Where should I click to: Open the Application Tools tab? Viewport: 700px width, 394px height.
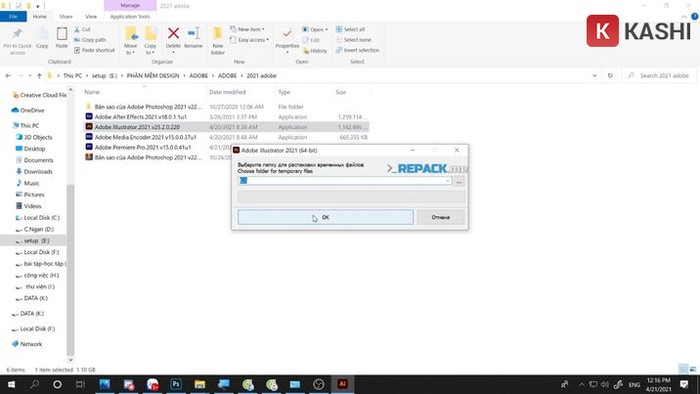pyautogui.click(x=130, y=17)
